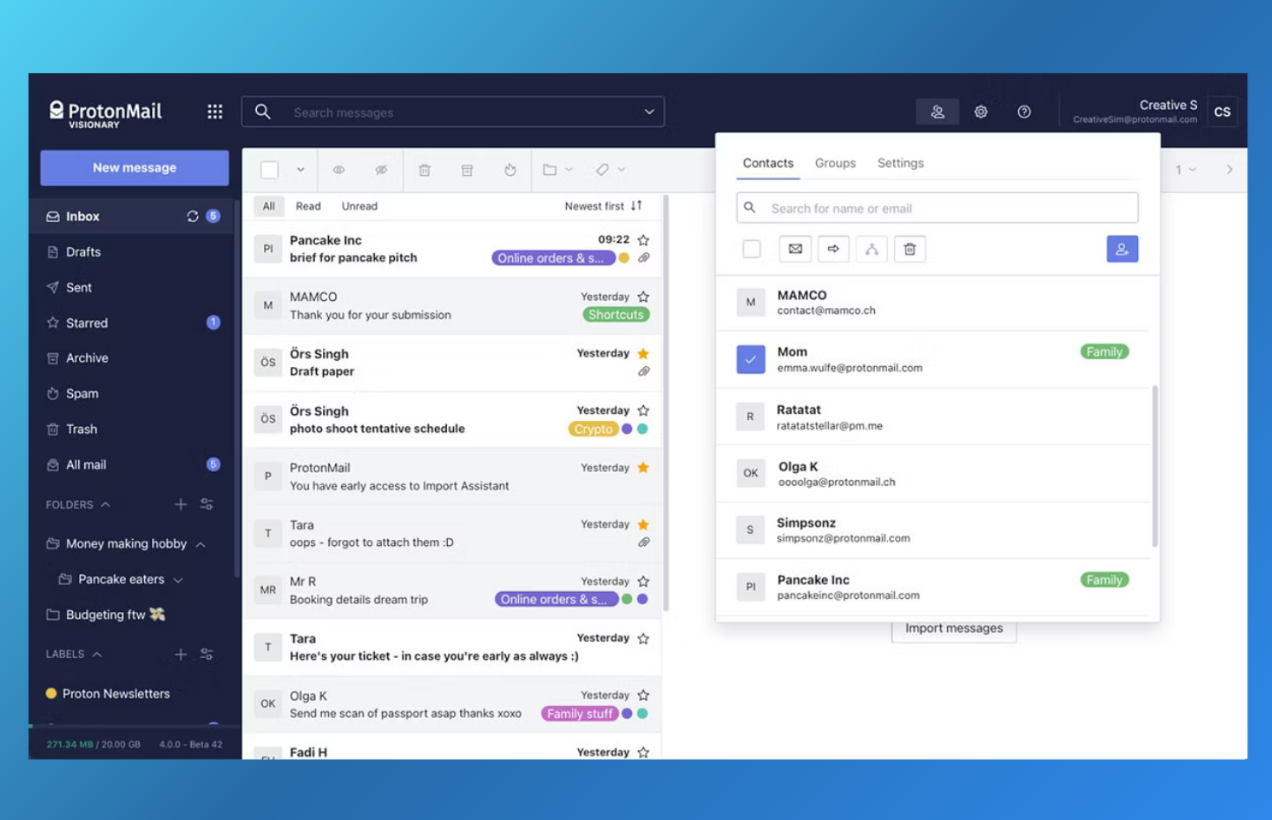Mark selected messages as read
1272x820 pixels.
(339, 169)
